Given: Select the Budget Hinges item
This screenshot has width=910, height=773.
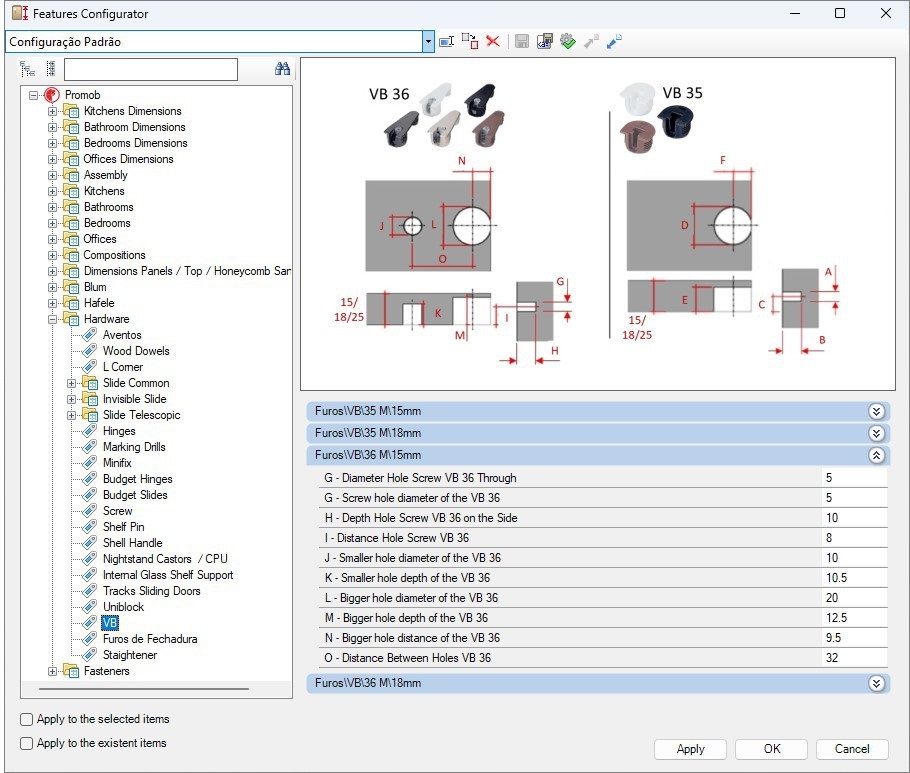Looking at the screenshot, I should pos(138,479).
